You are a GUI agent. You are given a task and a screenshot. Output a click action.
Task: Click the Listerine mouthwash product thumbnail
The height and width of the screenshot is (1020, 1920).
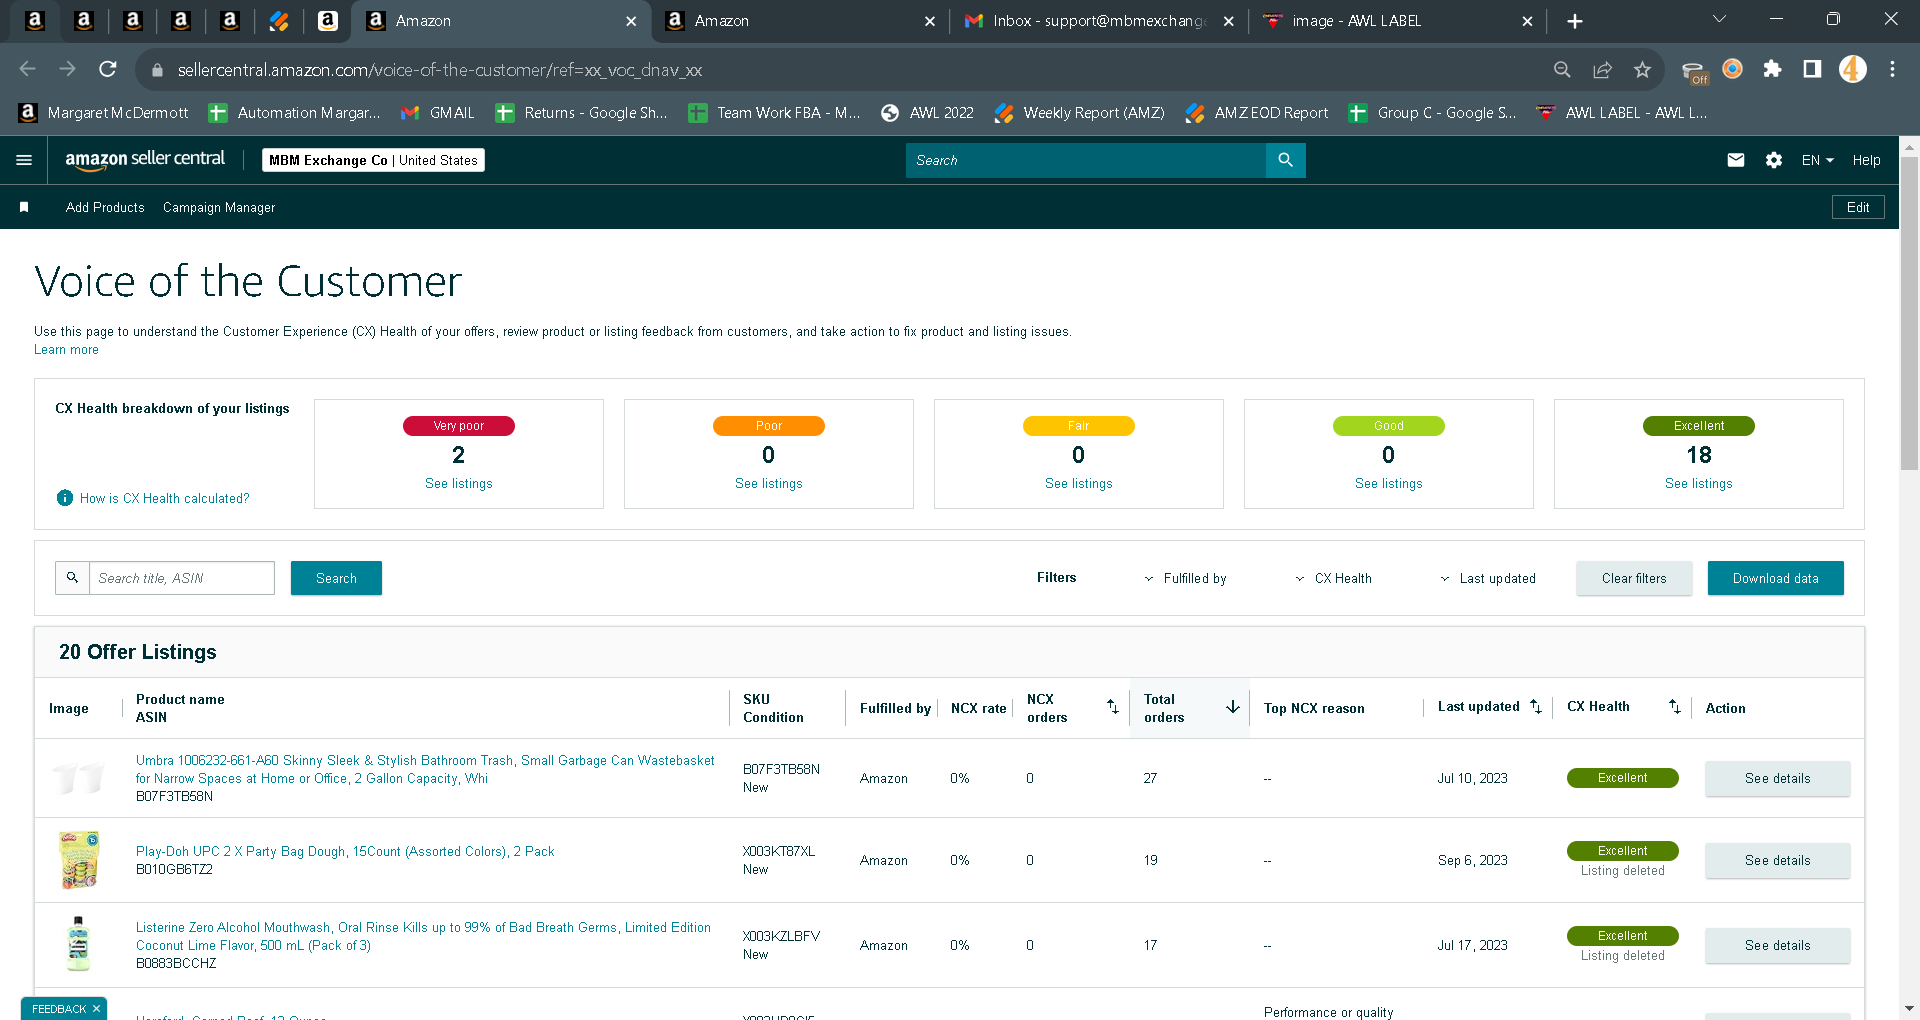pyautogui.click(x=79, y=944)
